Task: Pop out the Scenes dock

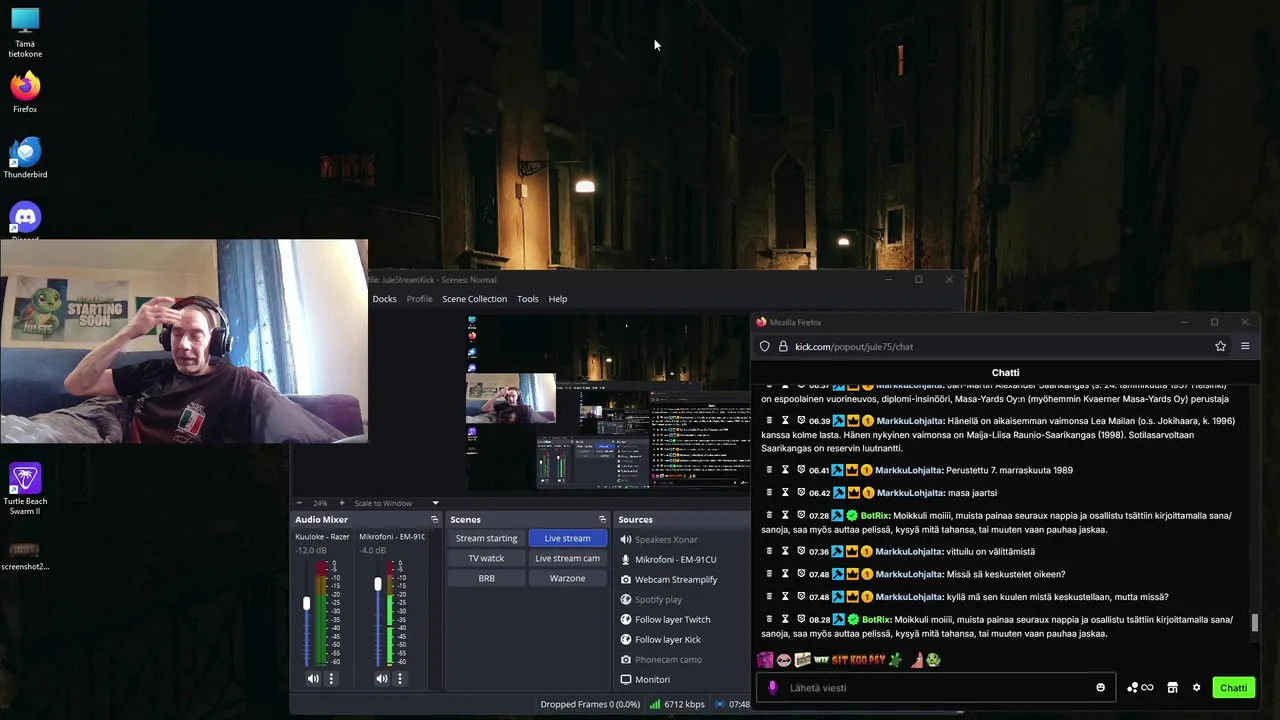Action: click(x=602, y=519)
